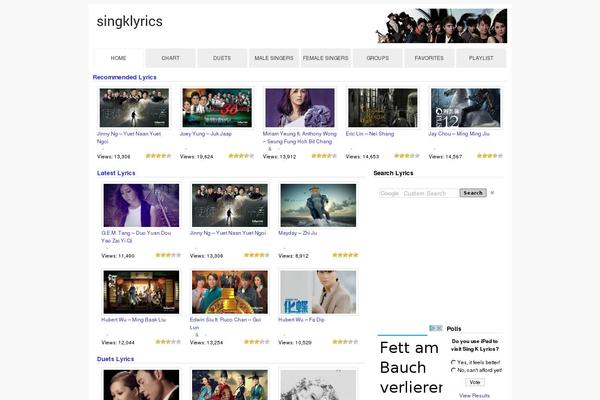Rate Eric Lin Nei Shang with stars
The width and height of the screenshot is (600, 400).
point(407,156)
